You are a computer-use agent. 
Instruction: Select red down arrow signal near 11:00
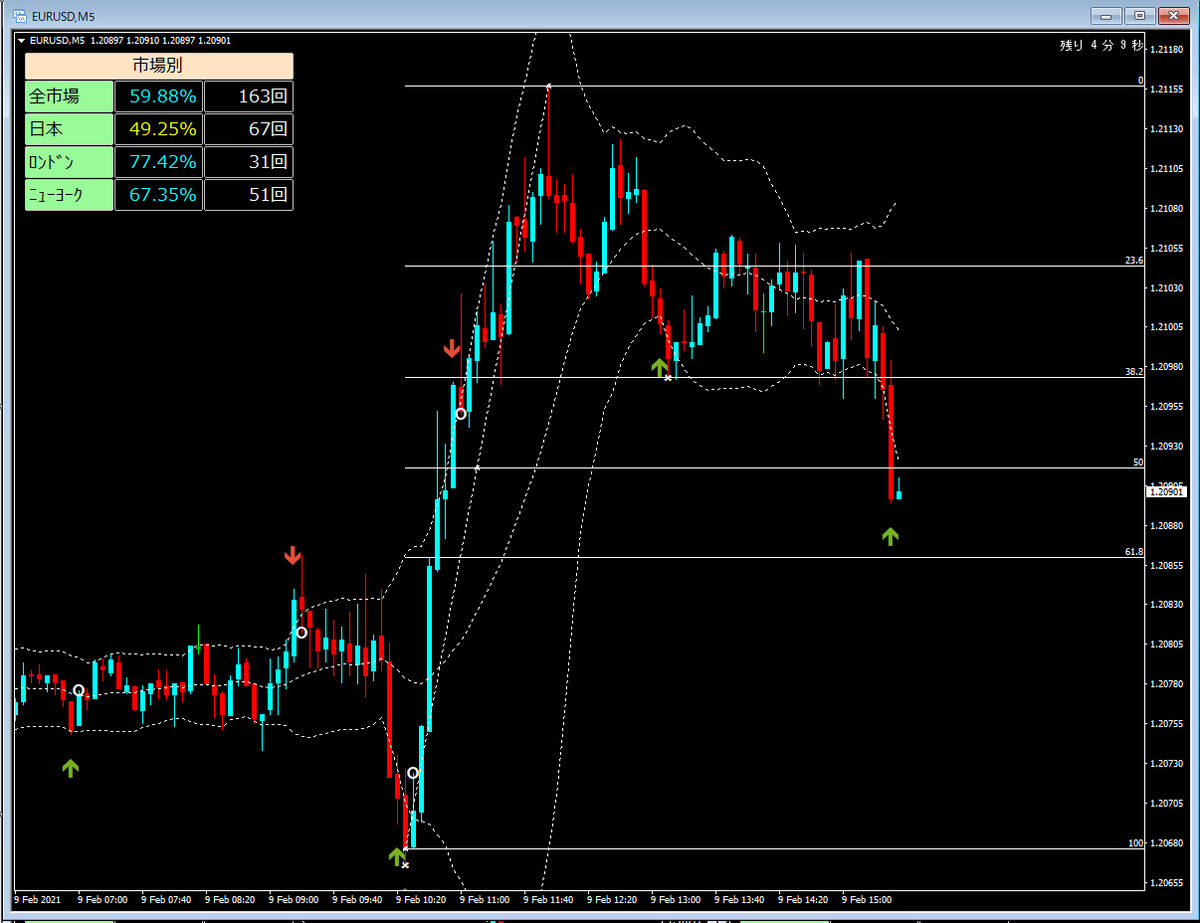452,348
